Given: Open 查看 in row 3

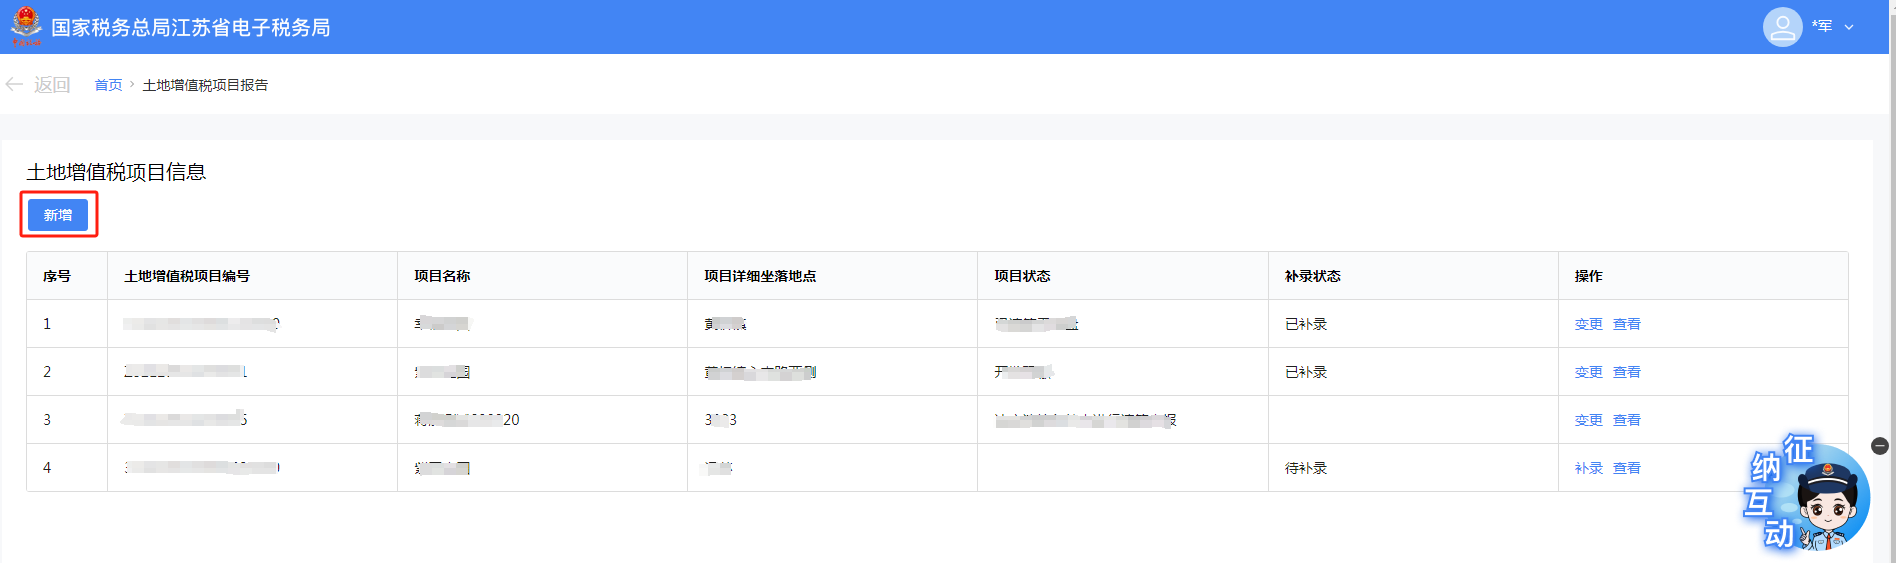Looking at the screenshot, I should pos(1627,420).
